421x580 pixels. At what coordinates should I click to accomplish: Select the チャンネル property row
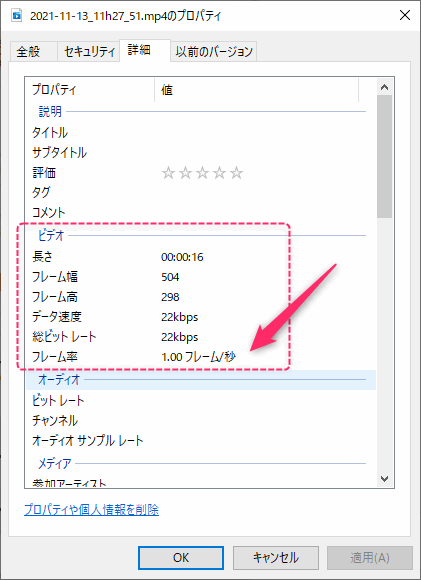[201, 420]
